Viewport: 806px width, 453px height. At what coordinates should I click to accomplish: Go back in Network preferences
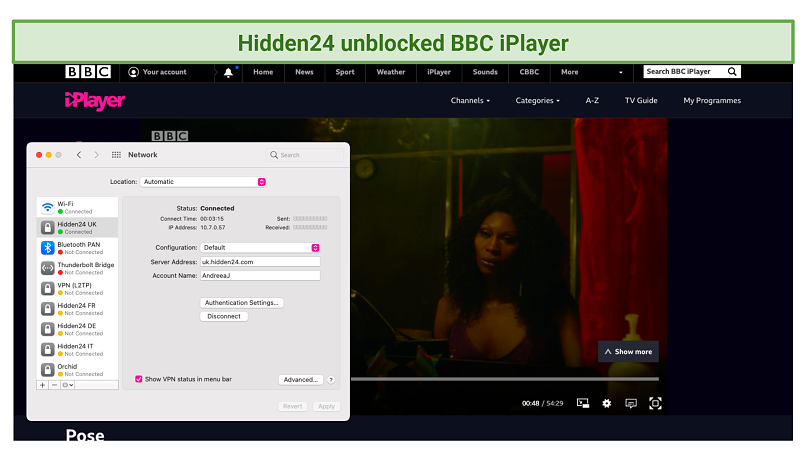coord(79,155)
